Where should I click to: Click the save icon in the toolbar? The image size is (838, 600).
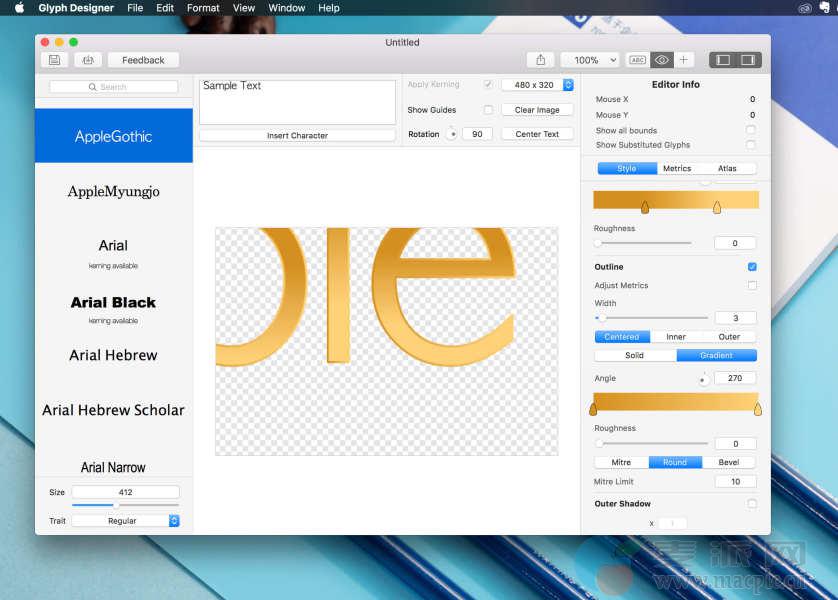click(54, 60)
